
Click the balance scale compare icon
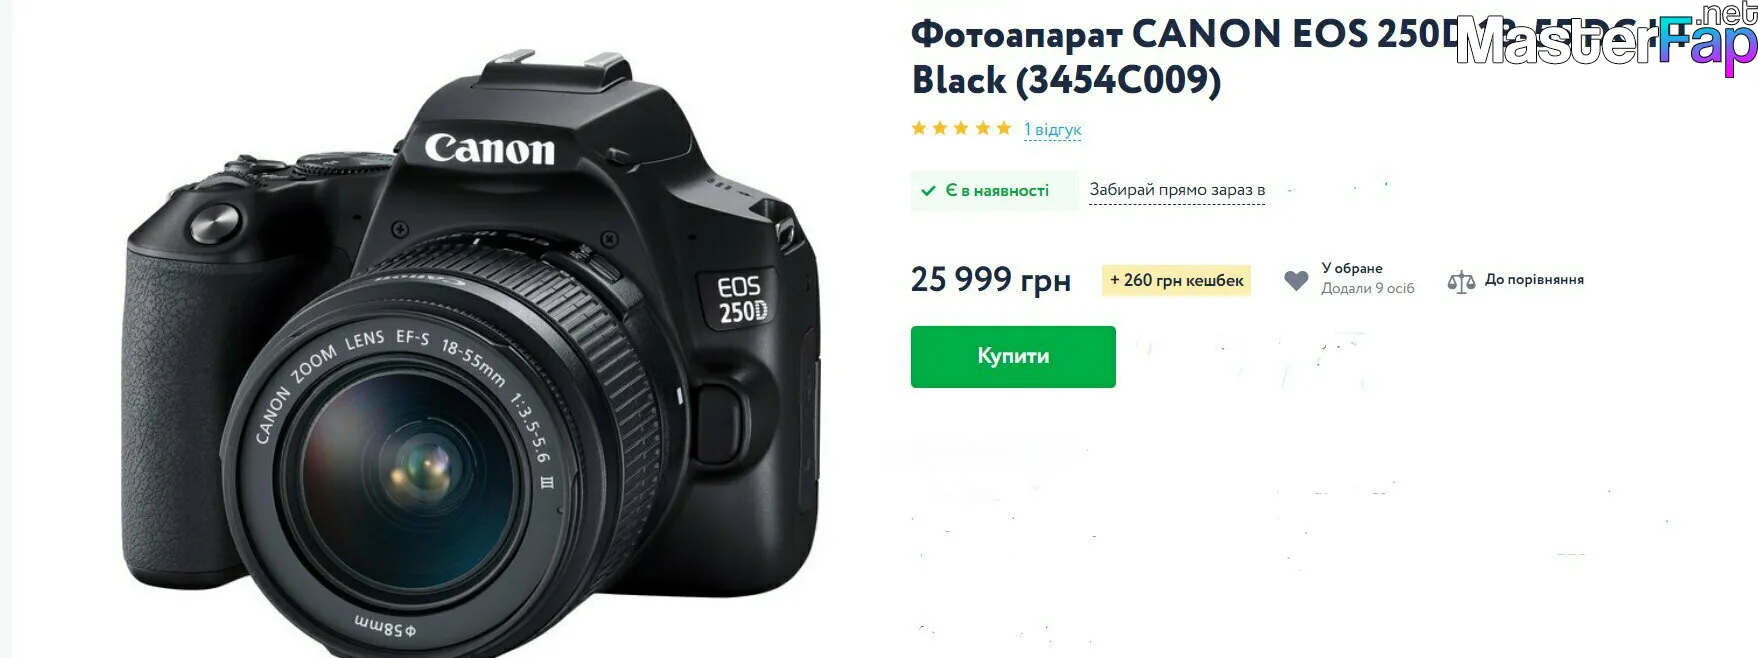pyautogui.click(x=1461, y=282)
